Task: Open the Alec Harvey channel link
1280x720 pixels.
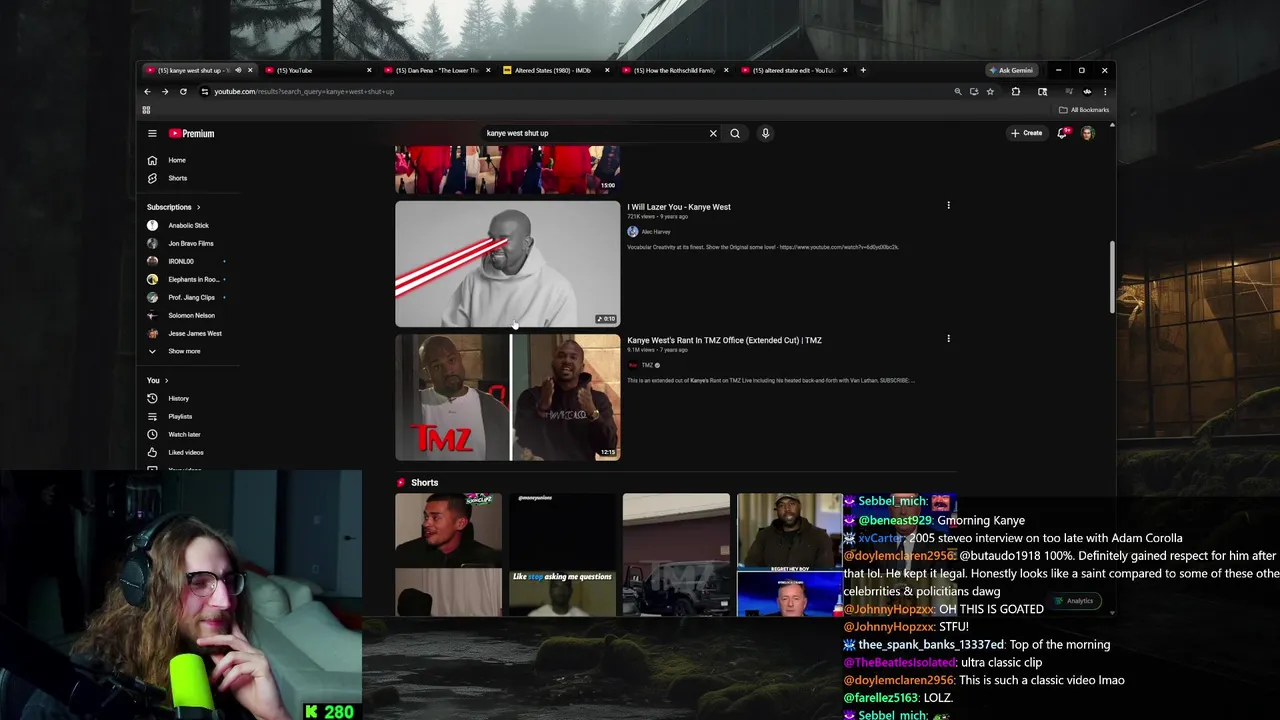Action: (x=655, y=232)
